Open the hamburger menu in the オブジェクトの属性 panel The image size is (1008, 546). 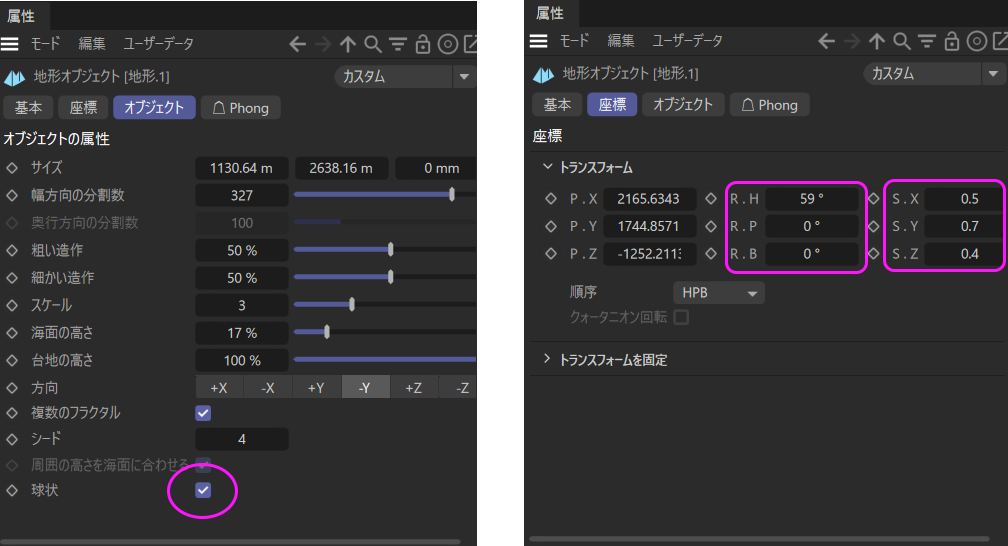(10, 44)
